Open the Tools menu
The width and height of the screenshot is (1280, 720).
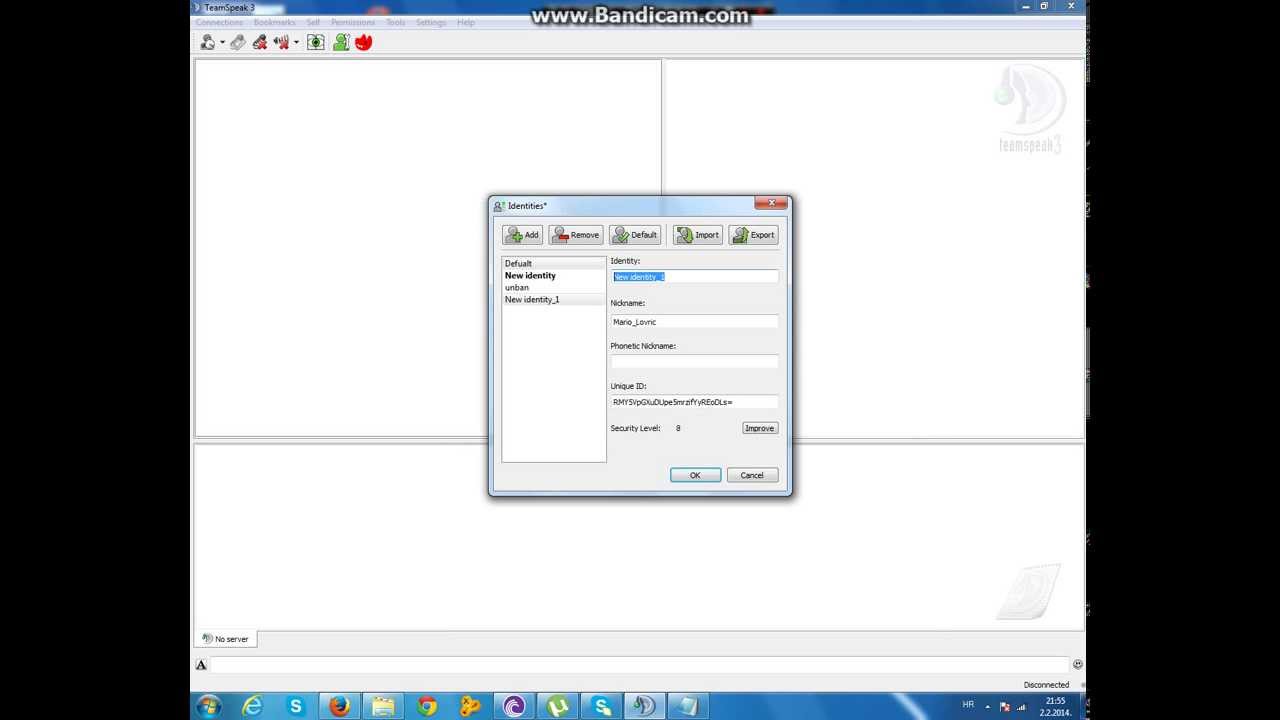pyautogui.click(x=396, y=22)
